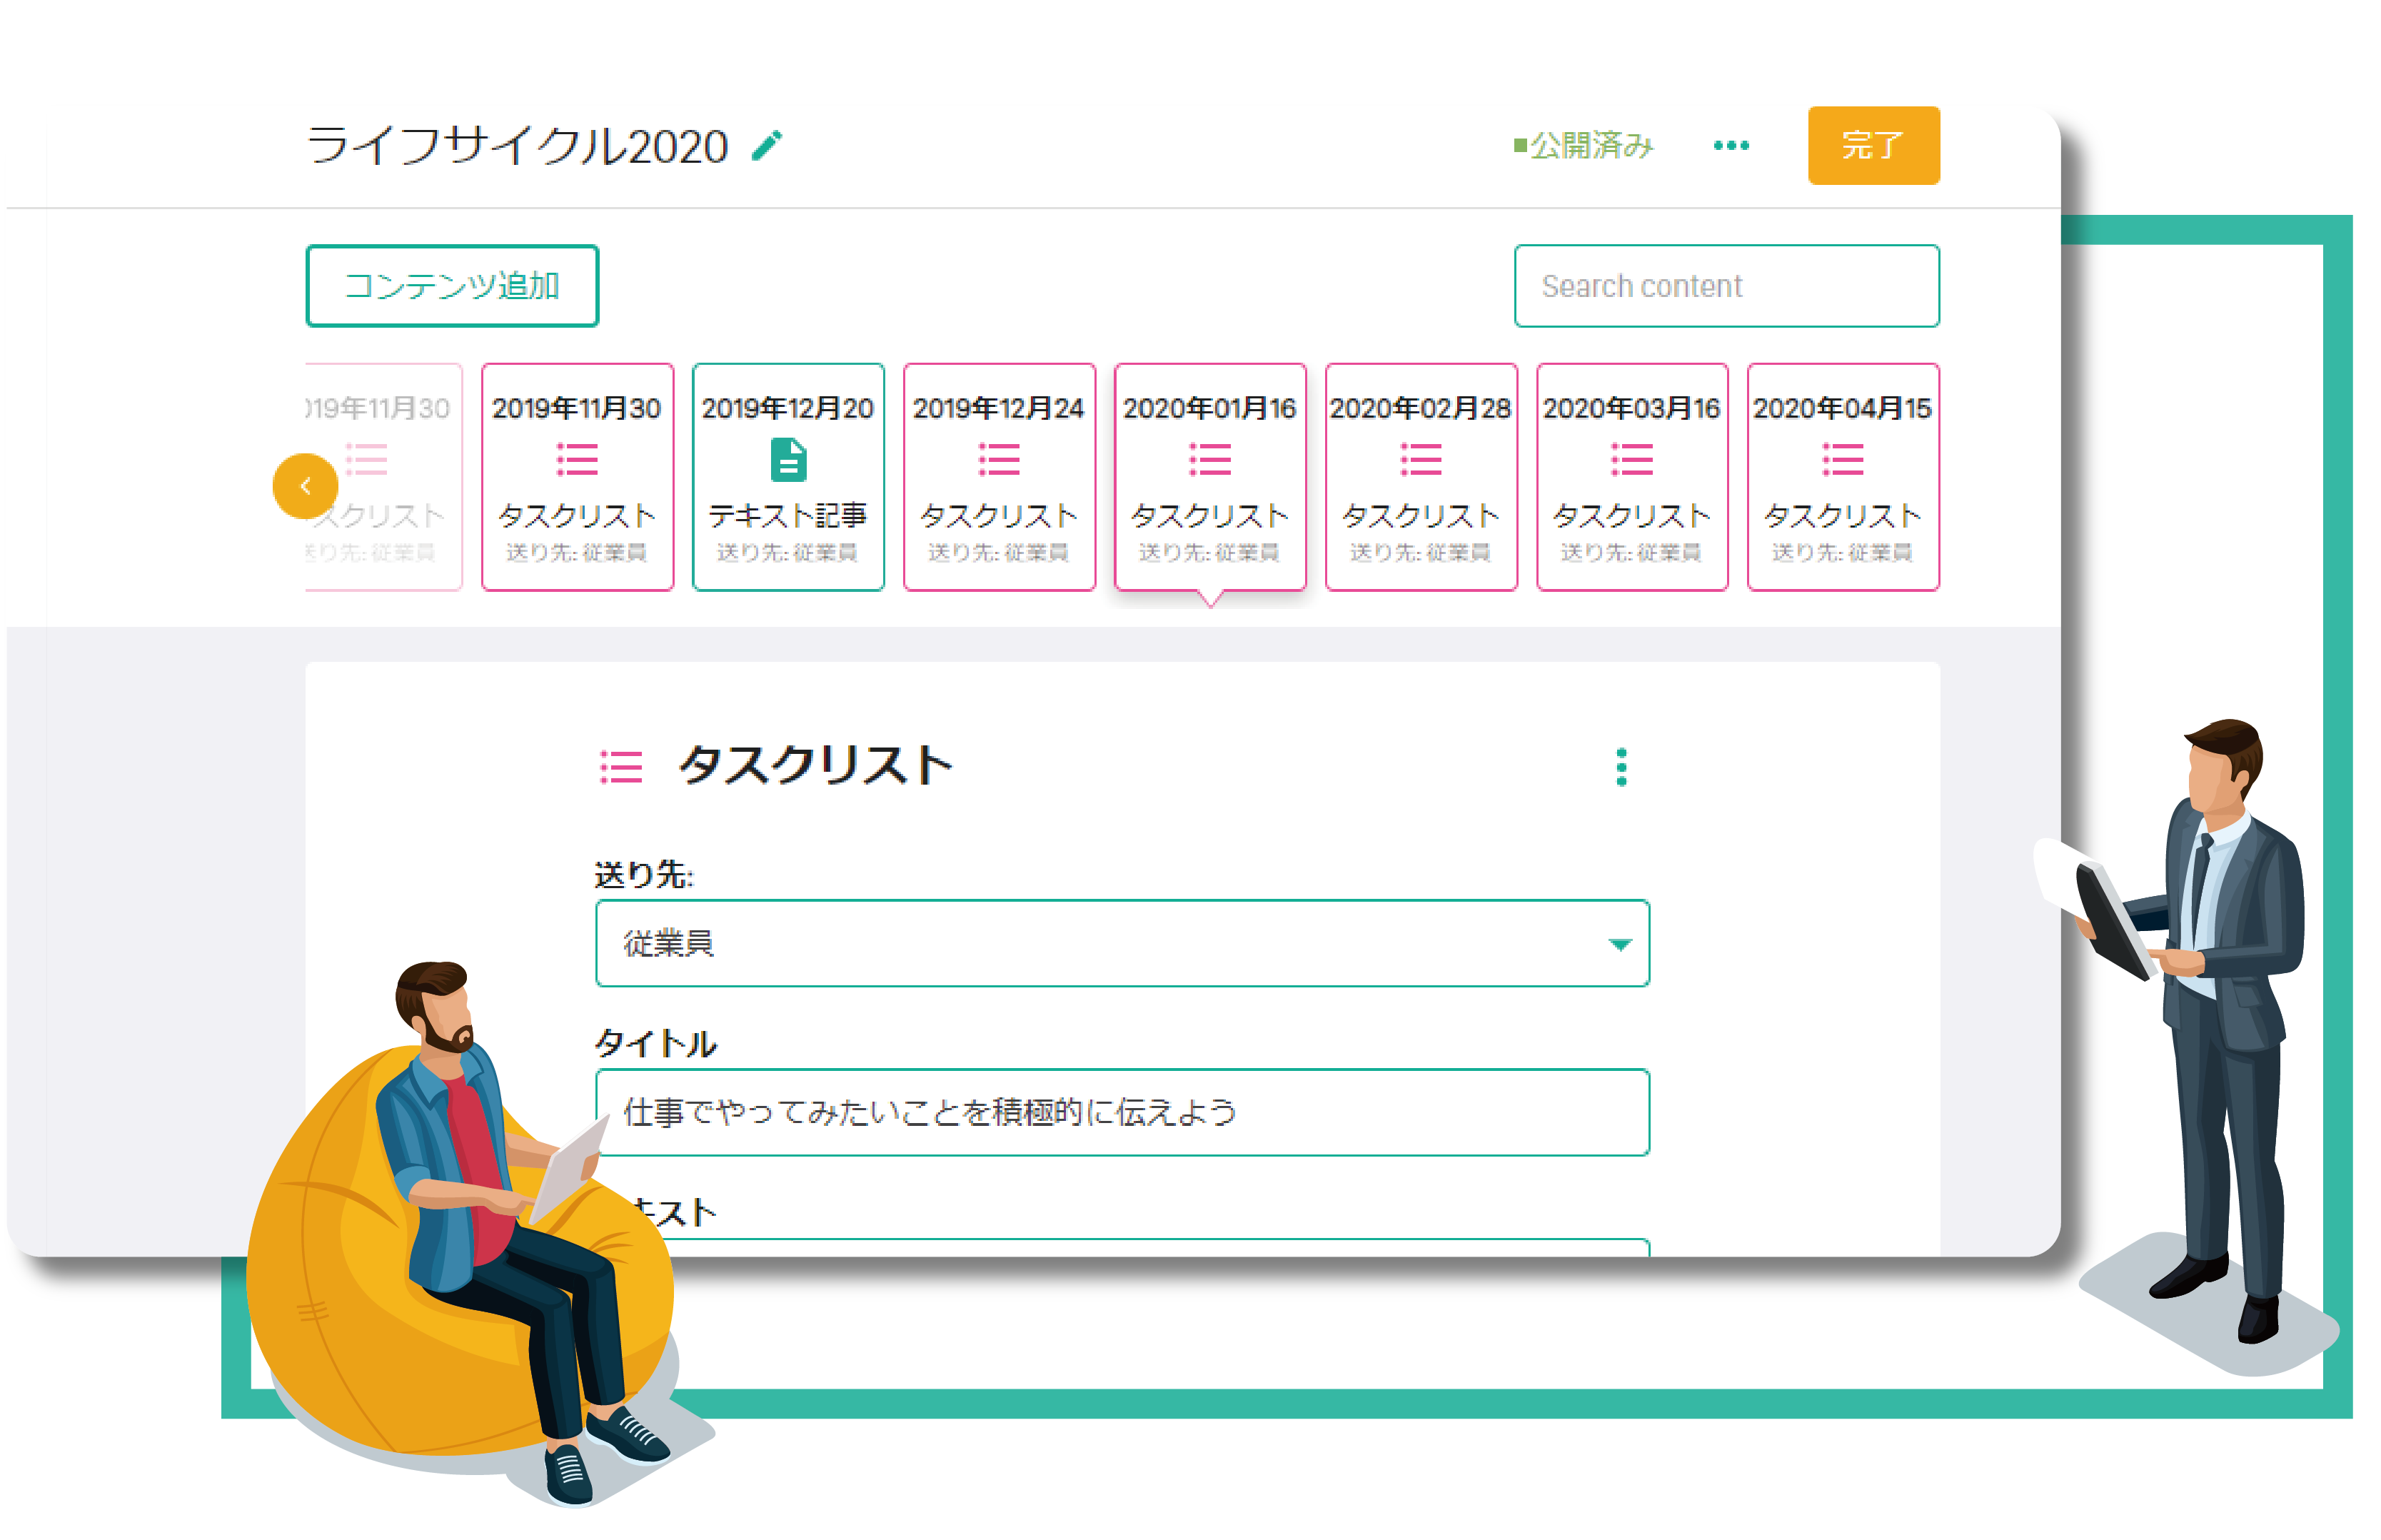
Task: Click the 公開済み status label
Action: click(1584, 146)
